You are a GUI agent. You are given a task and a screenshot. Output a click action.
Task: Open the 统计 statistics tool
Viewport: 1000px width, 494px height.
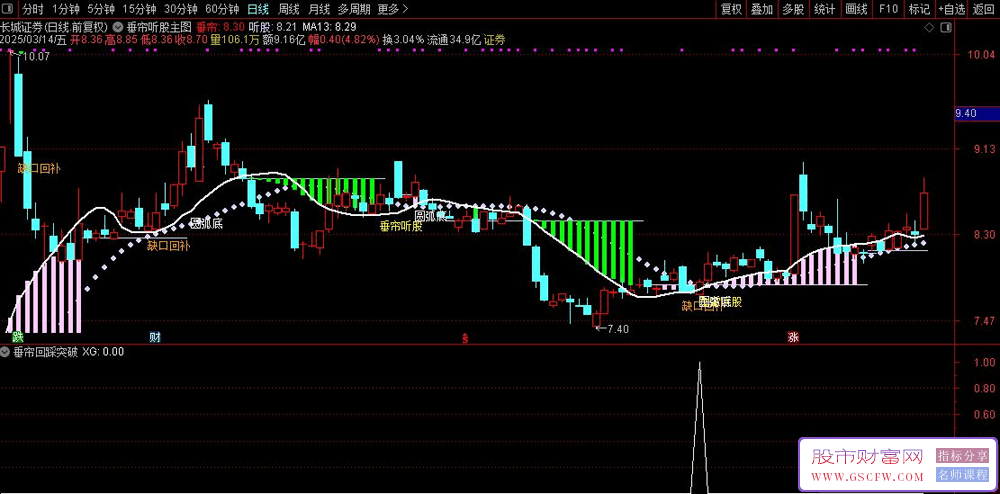pyautogui.click(x=825, y=9)
